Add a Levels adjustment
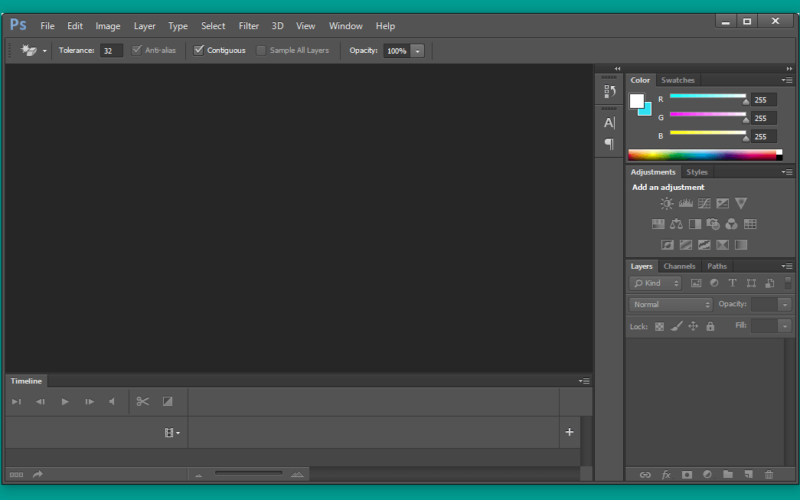 685,204
